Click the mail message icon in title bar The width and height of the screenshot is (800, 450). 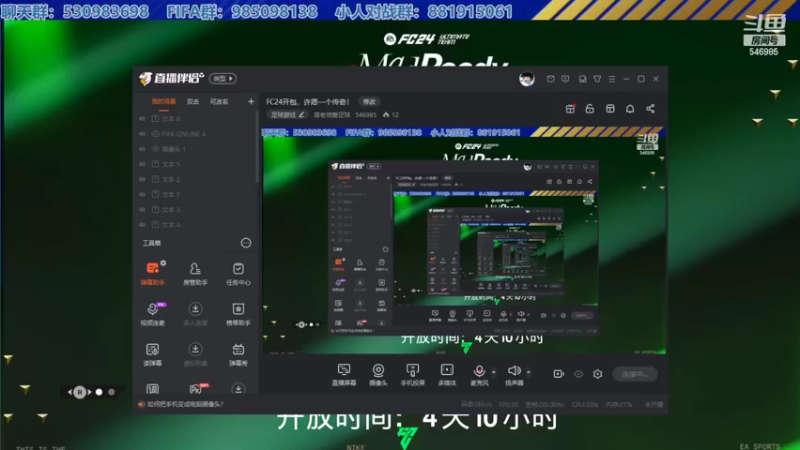551,79
